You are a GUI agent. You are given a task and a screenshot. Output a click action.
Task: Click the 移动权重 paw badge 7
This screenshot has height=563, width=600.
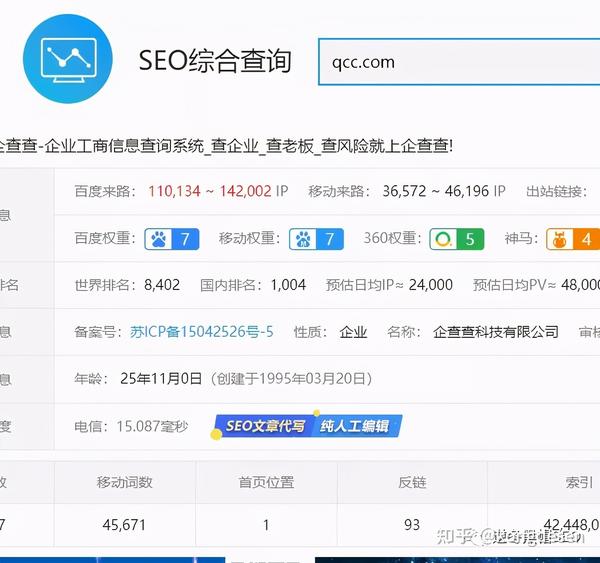(316, 239)
